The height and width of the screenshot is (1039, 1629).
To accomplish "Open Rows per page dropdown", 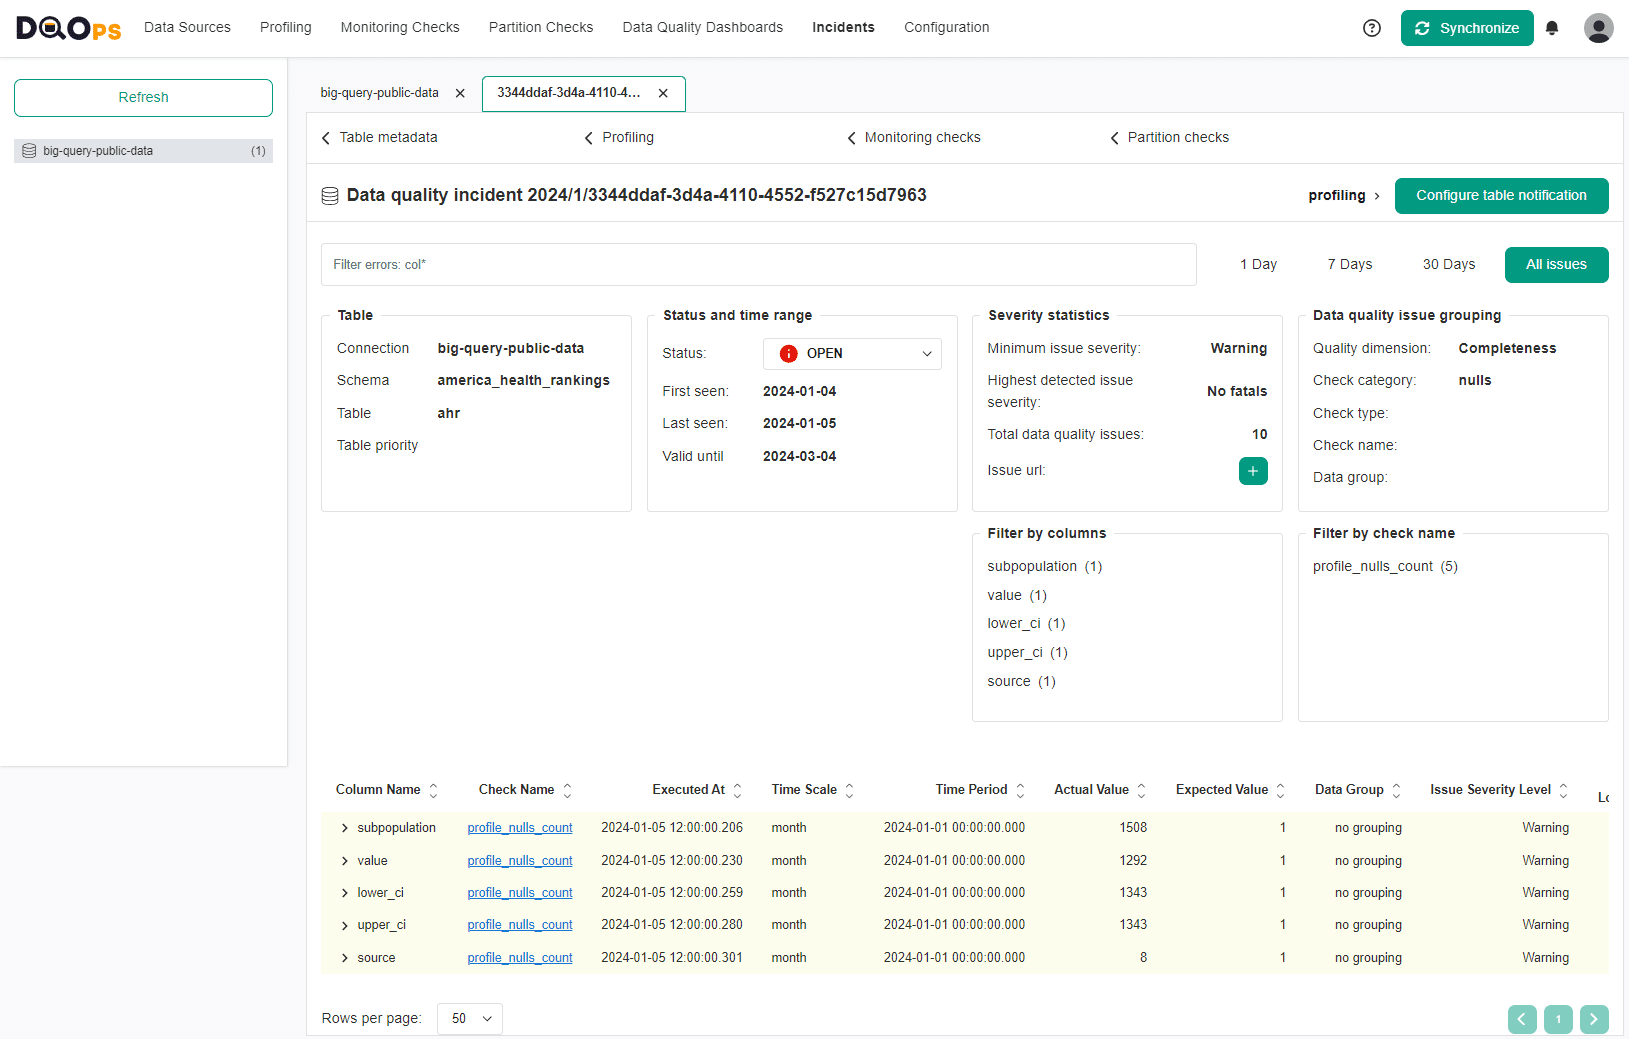I will point(470,1019).
